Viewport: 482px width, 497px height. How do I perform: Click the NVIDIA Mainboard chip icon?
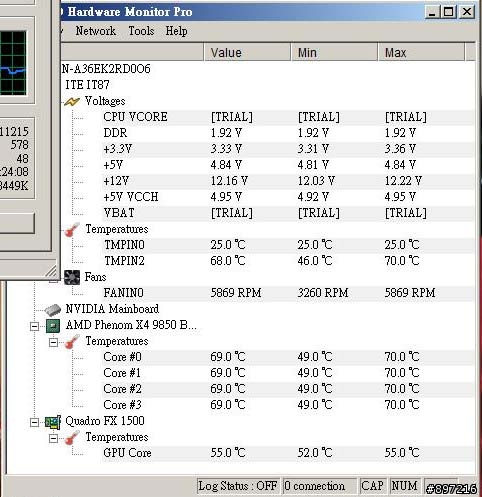click(53, 309)
